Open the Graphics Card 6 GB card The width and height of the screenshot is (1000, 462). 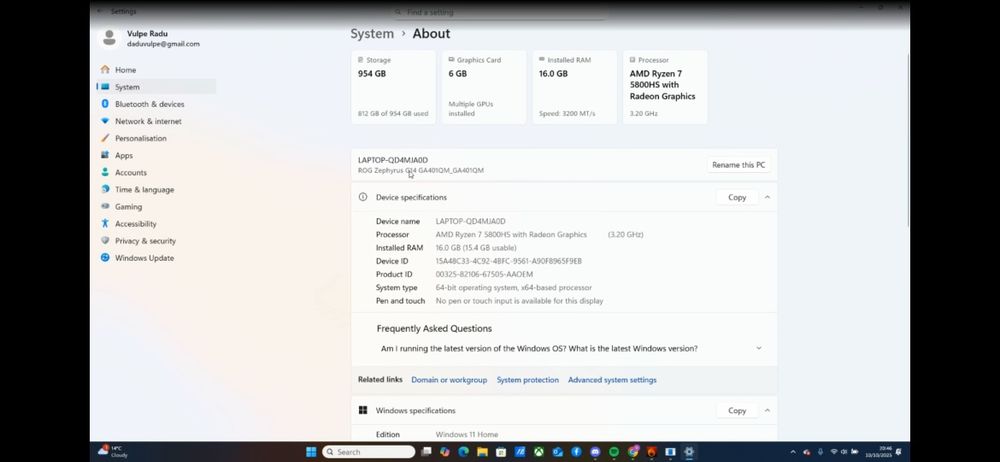click(x=483, y=87)
